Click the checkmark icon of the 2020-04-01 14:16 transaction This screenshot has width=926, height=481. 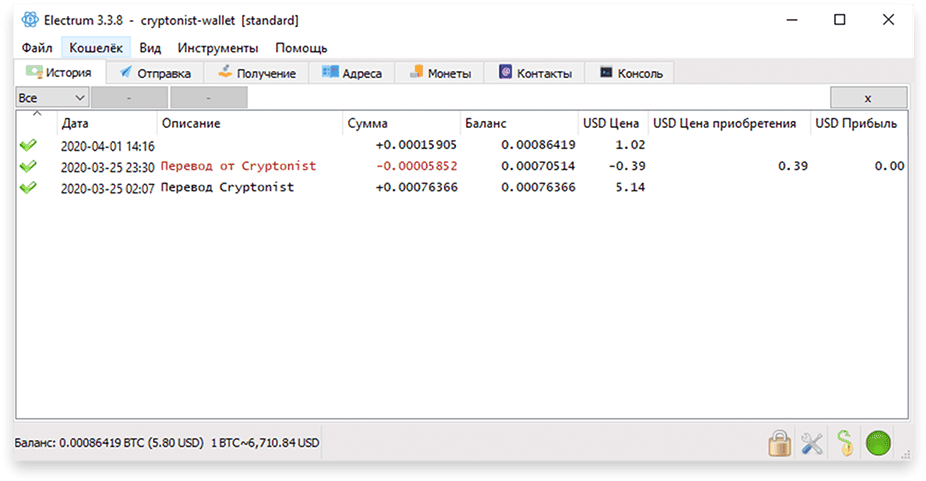coord(28,145)
